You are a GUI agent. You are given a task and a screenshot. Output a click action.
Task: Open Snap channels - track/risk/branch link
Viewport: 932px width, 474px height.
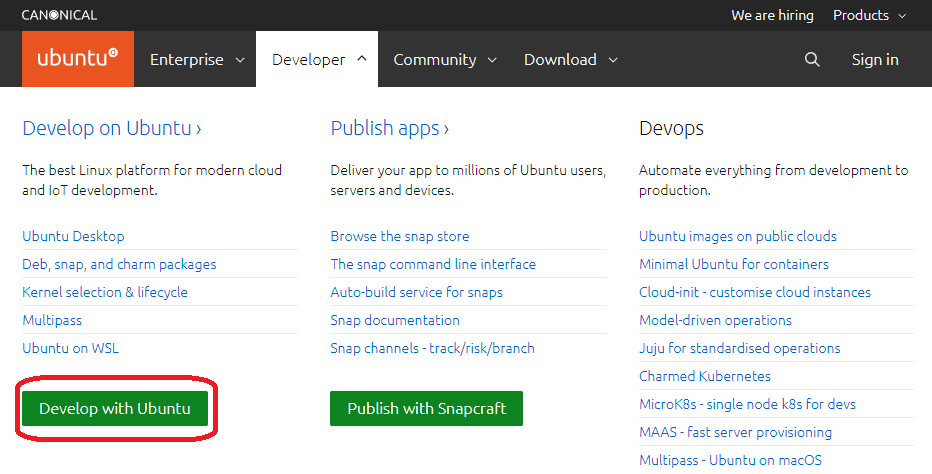coord(432,348)
